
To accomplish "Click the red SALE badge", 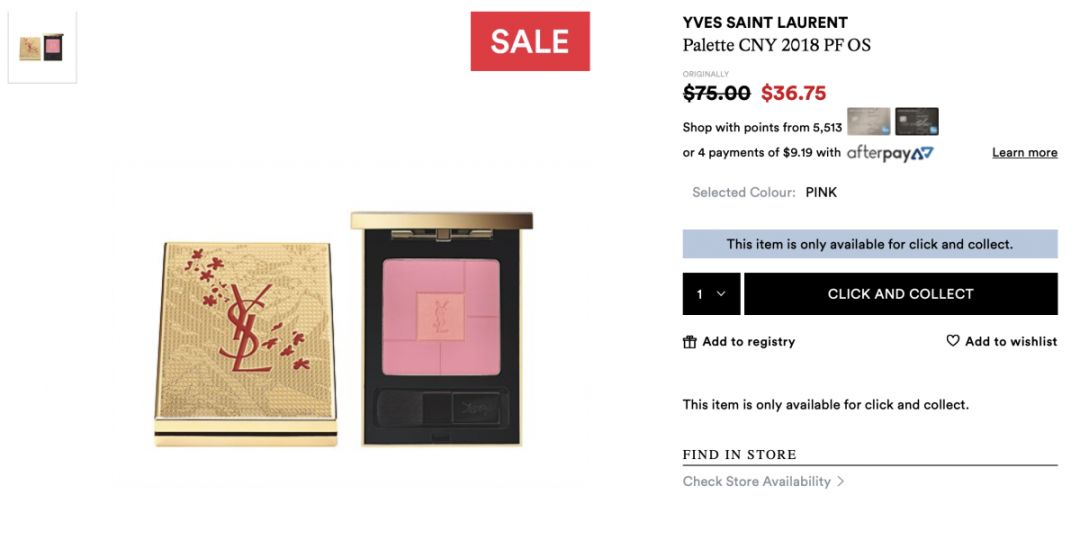I will (x=530, y=41).
